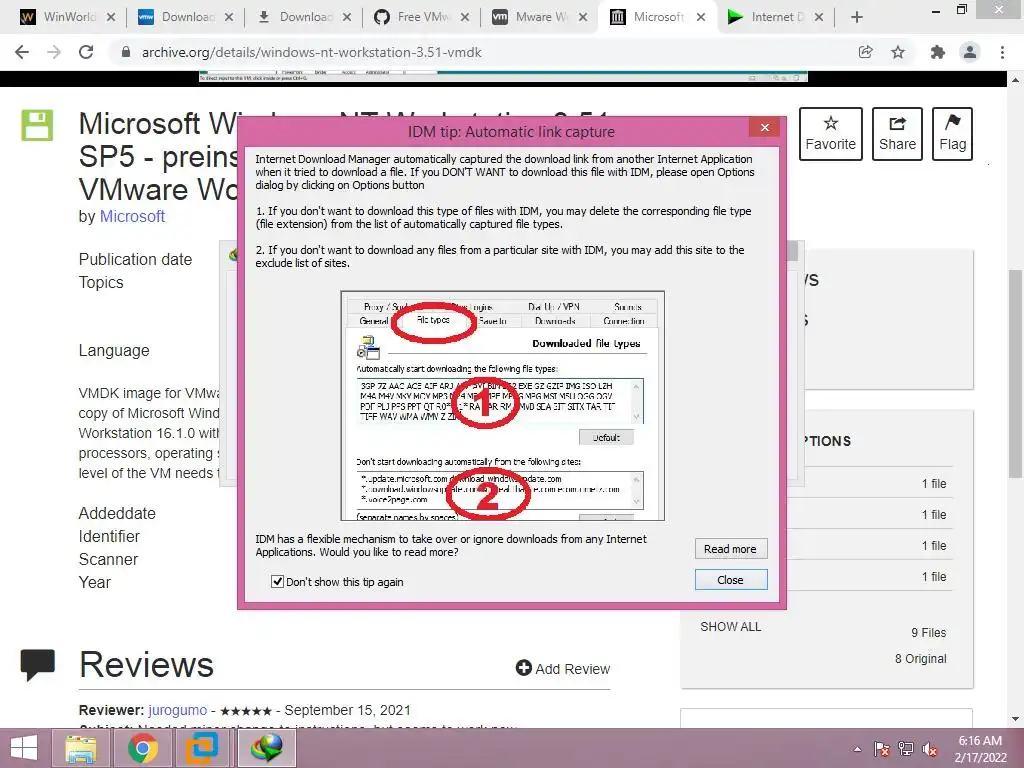
Task: Click the muted volume tray icon
Action: click(930, 749)
